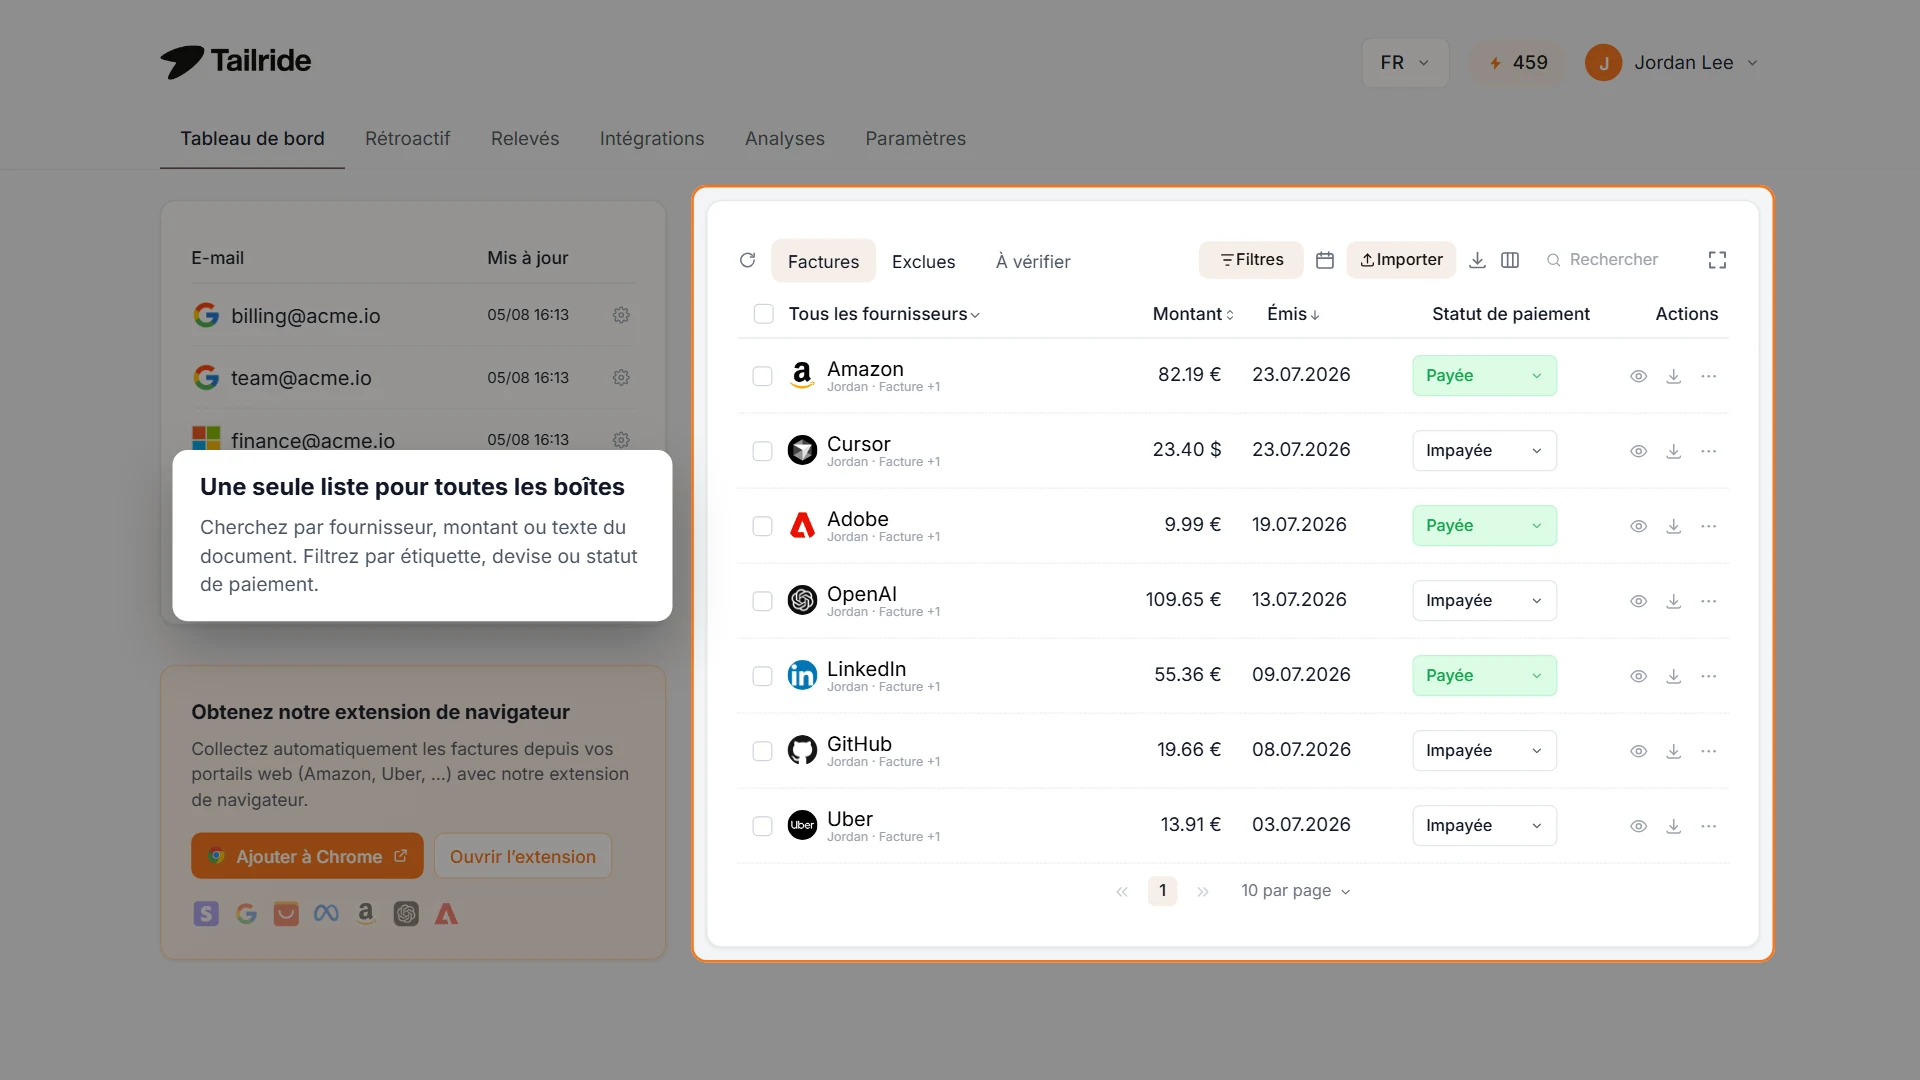The width and height of the screenshot is (1920, 1080).
Task: Open the Filtres button
Action: click(x=1251, y=260)
